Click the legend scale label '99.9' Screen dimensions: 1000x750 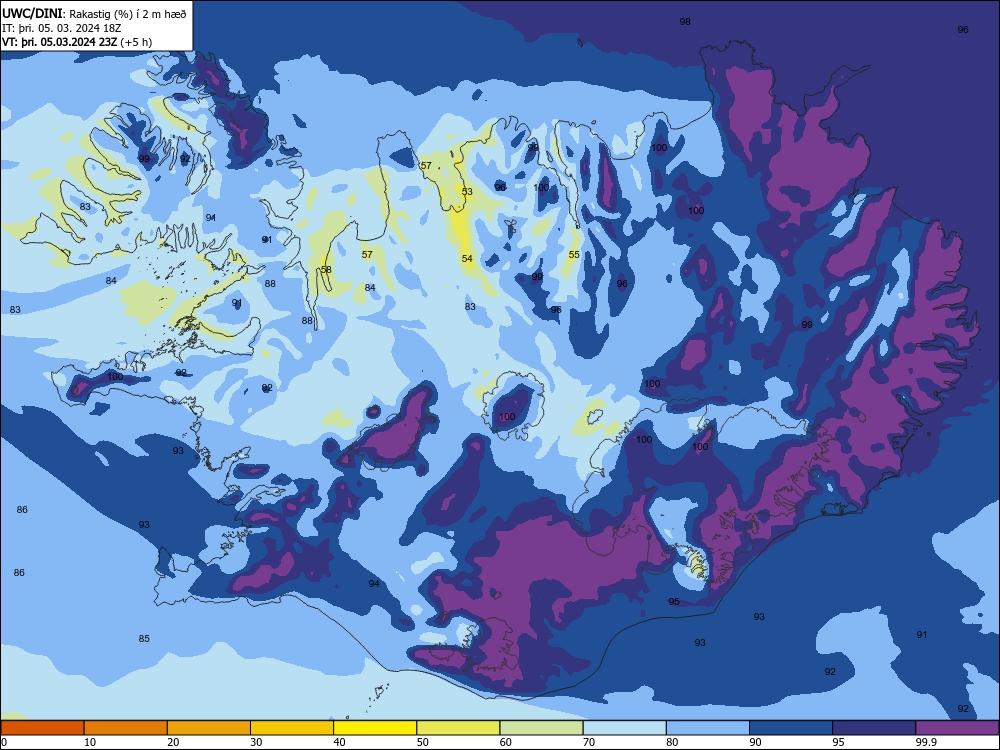coord(926,742)
